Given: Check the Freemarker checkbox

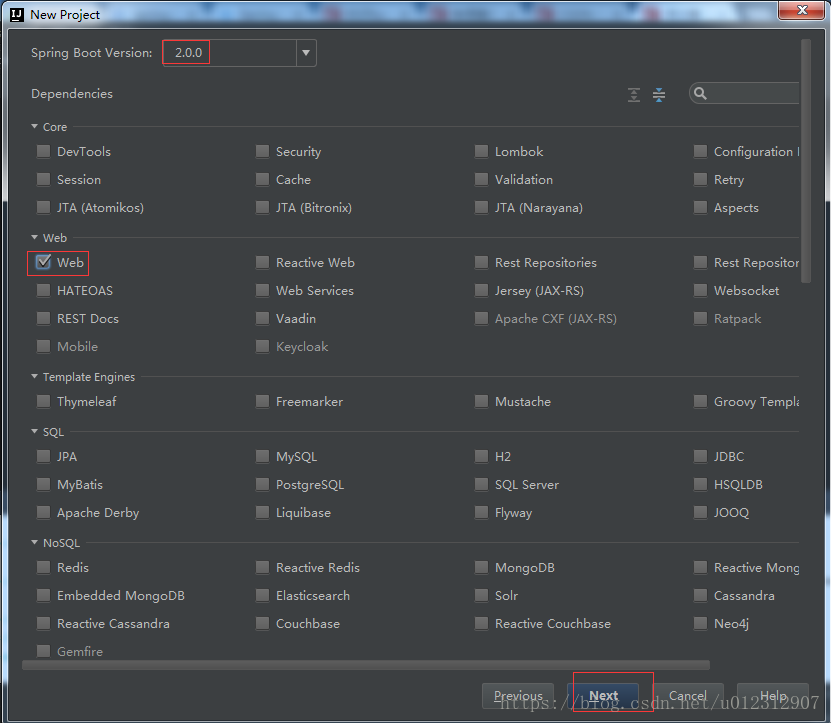Looking at the screenshot, I should click(262, 401).
